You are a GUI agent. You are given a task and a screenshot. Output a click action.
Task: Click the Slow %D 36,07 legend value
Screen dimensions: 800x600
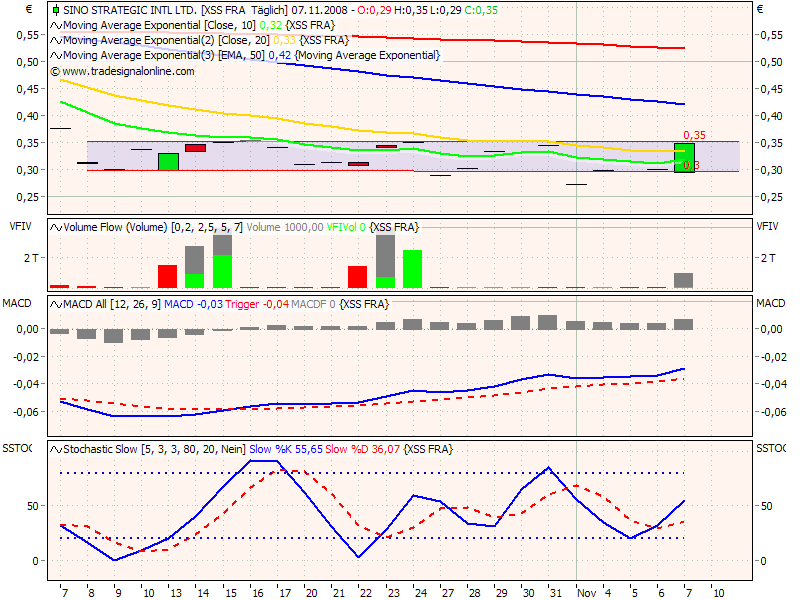[363, 449]
